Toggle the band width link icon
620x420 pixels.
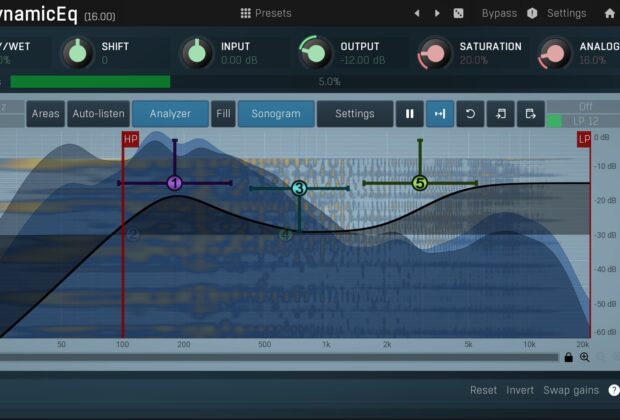click(440, 114)
